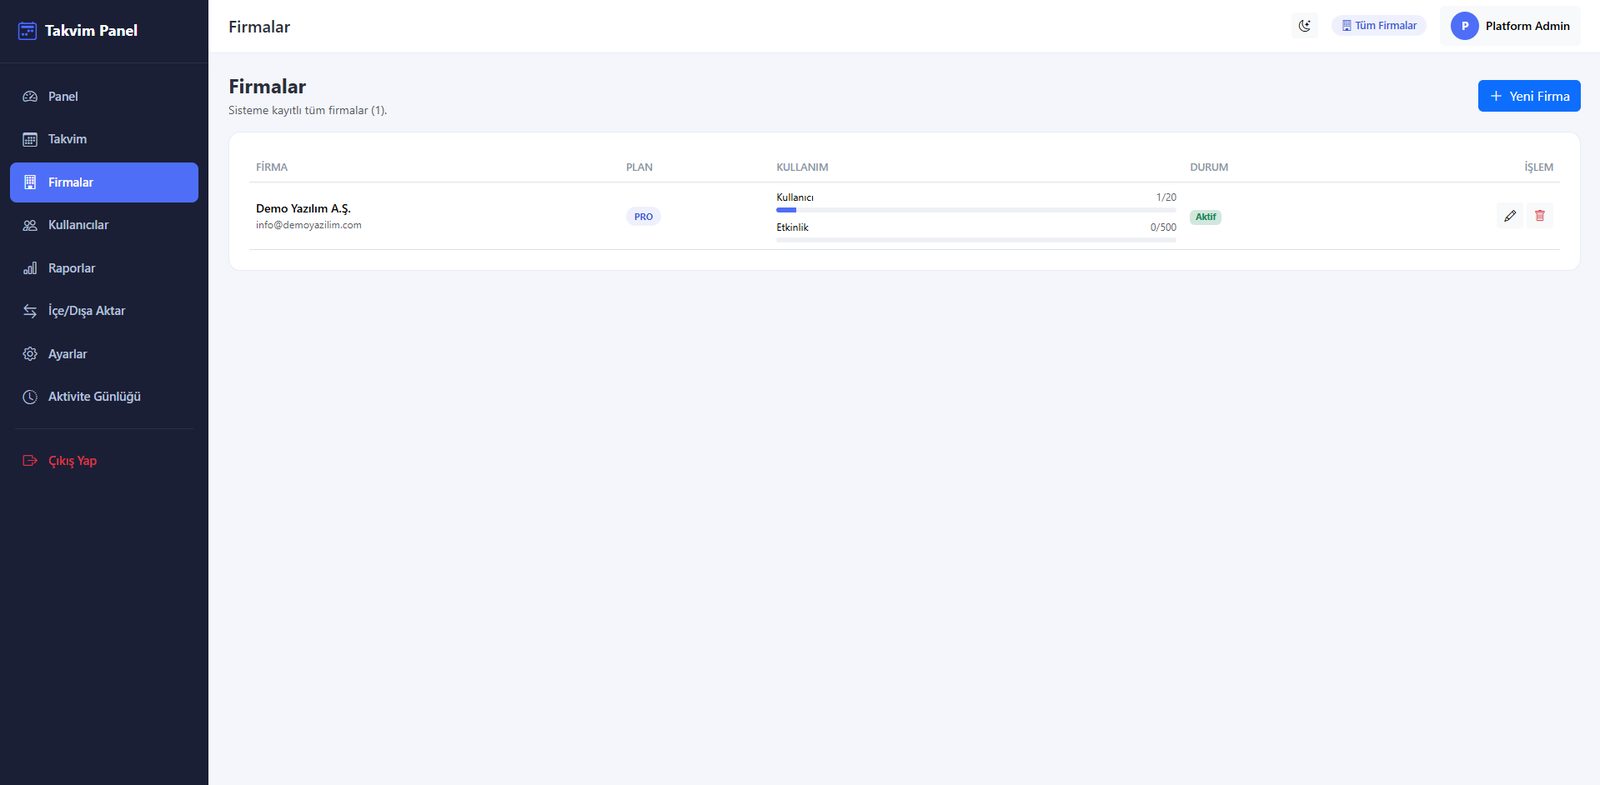This screenshot has height=785, width=1600.
Task: Open the Panel menu item
Action: (104, 97)
